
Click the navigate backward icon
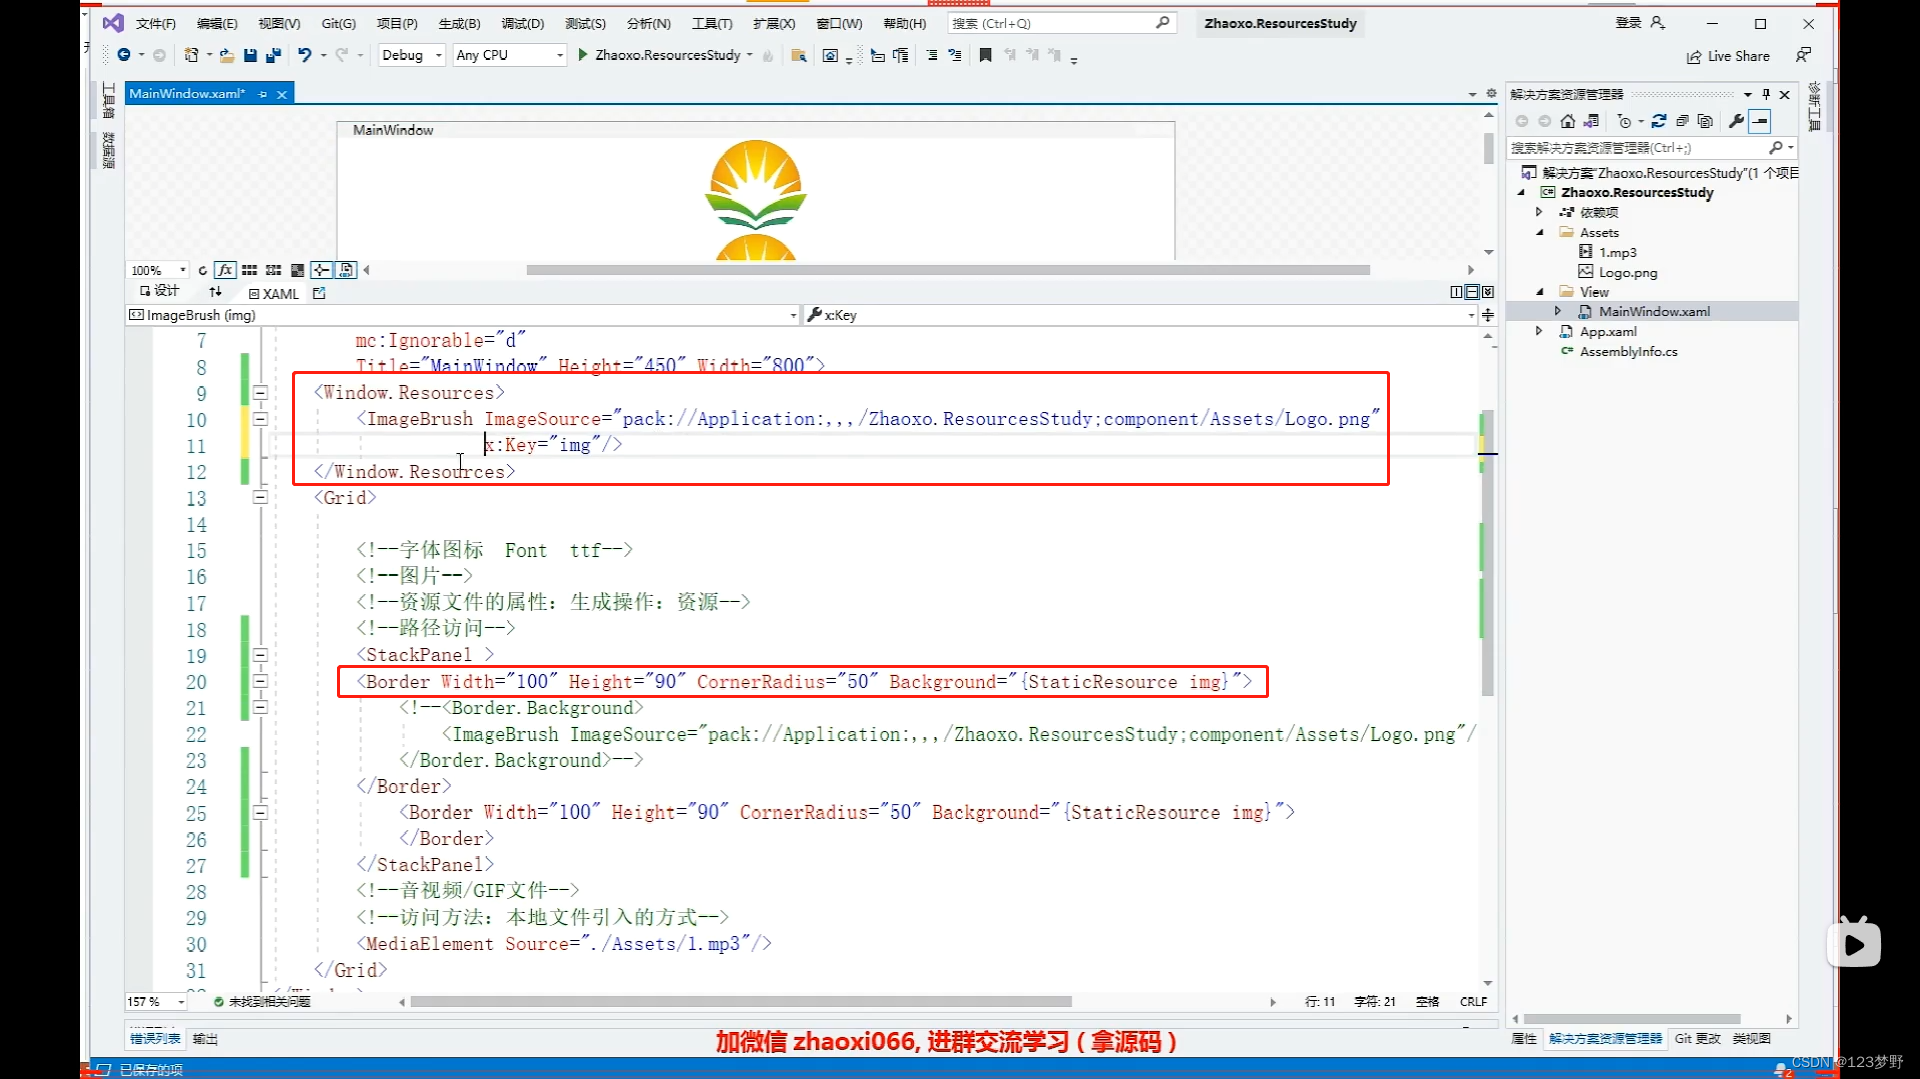pos(124,56)
